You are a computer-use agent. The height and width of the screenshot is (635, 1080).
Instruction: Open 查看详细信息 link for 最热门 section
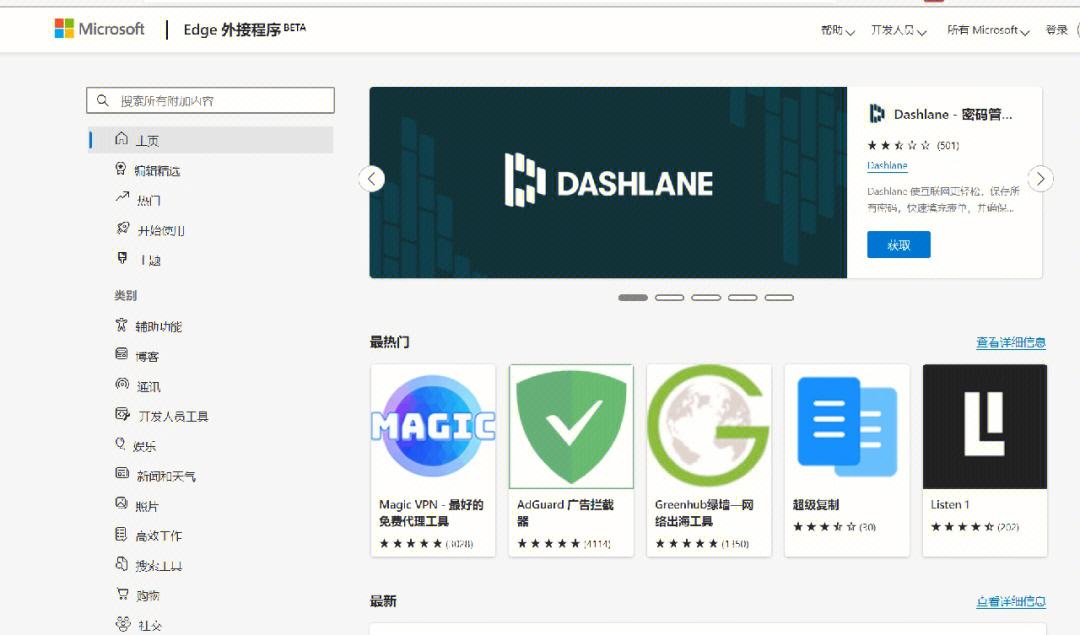pyautogui.click(x=1011, y=342)
